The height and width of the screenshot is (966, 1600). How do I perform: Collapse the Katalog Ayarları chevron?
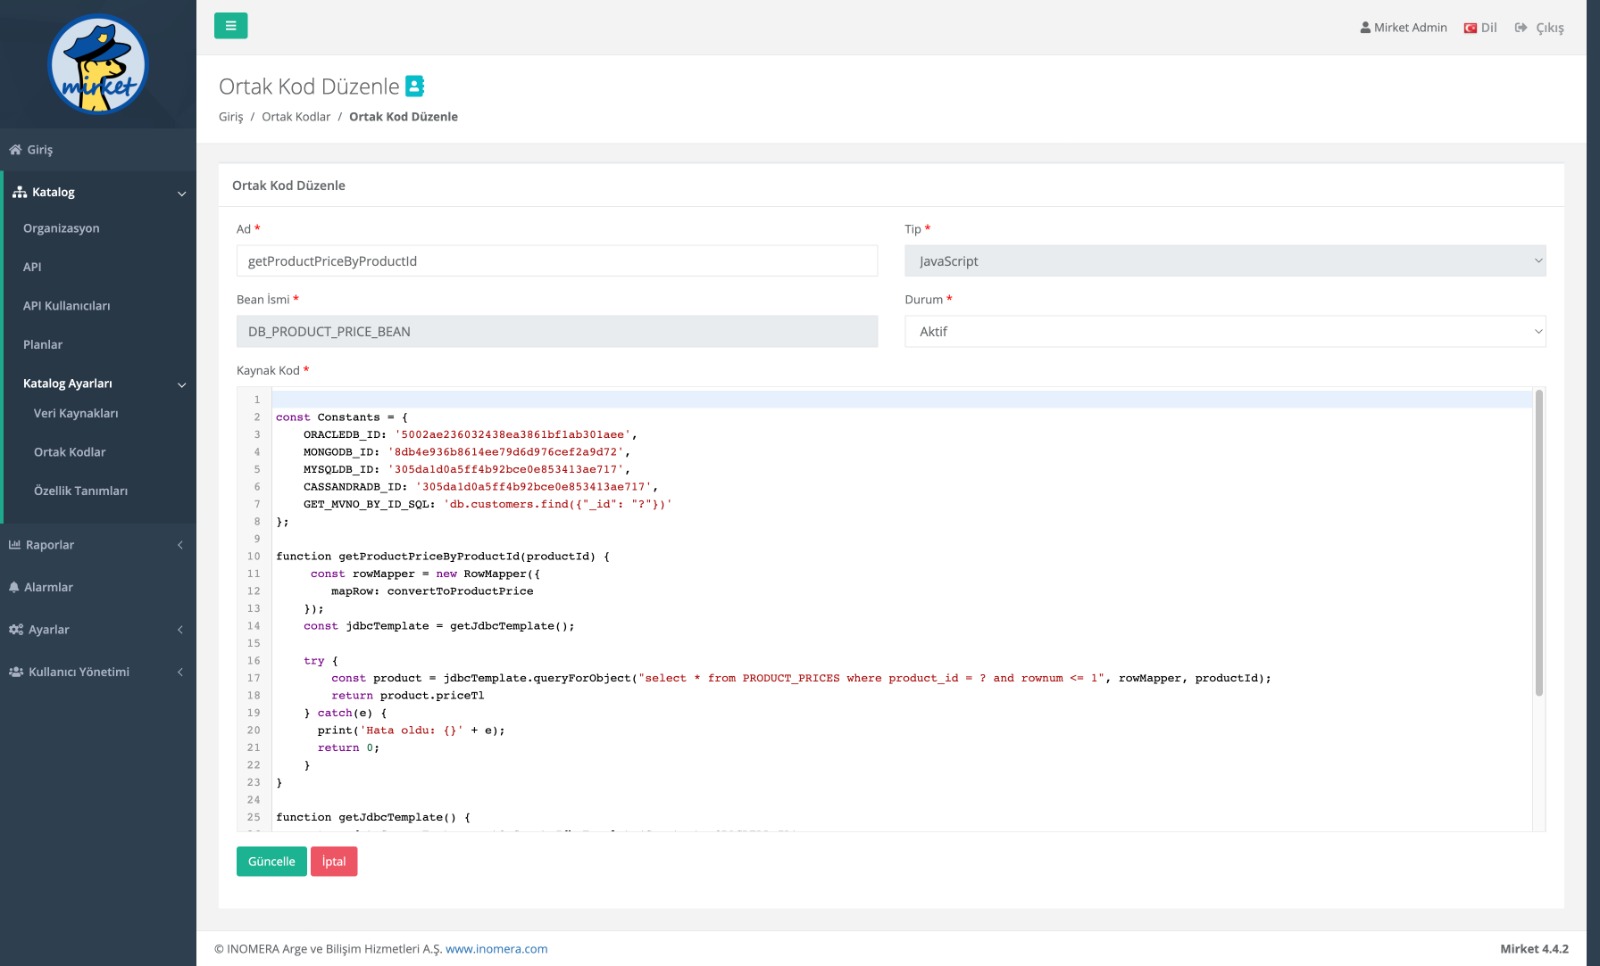(181, 384)
